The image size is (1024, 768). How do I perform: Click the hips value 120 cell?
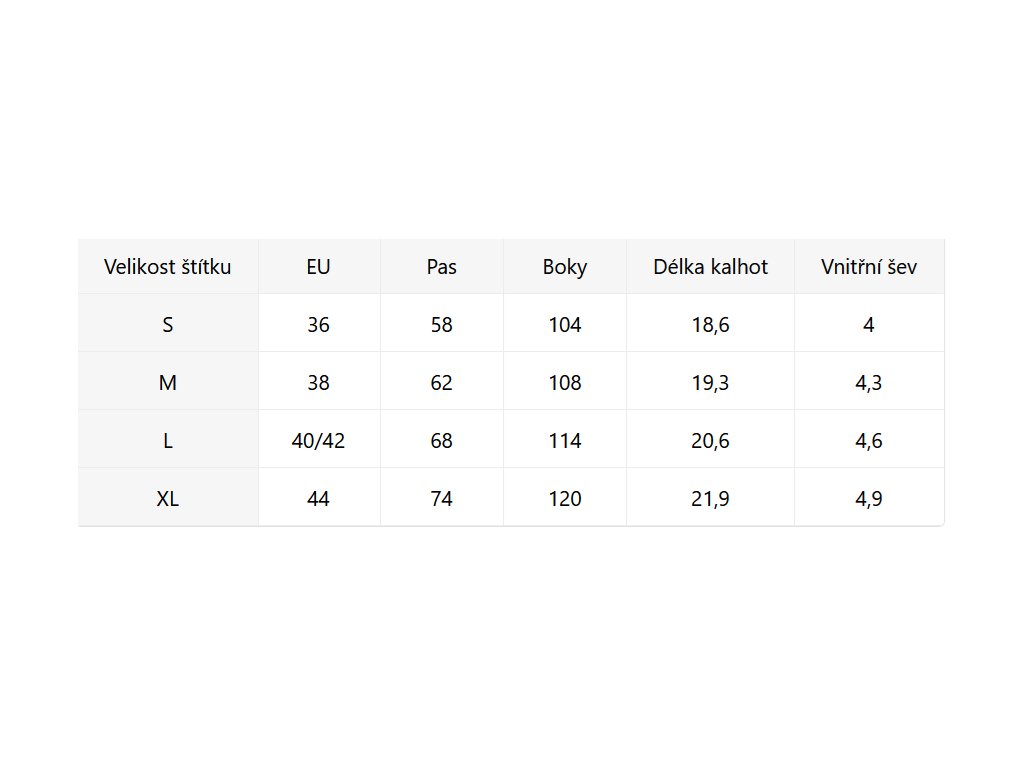(565, 499)
